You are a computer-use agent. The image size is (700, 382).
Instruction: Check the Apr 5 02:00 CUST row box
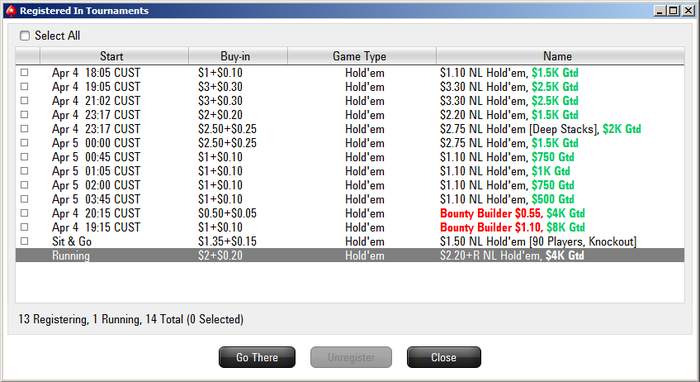tap(24, 185)
